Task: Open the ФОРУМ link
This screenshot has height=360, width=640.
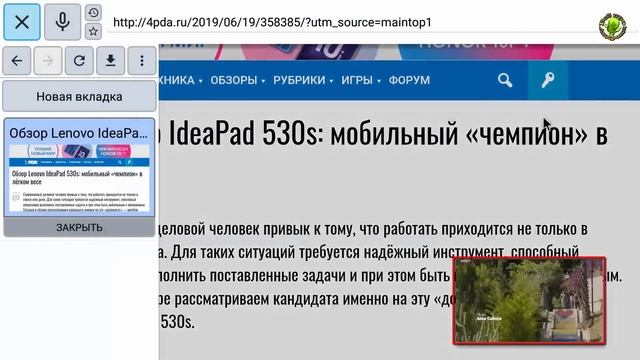Action: 409,80
